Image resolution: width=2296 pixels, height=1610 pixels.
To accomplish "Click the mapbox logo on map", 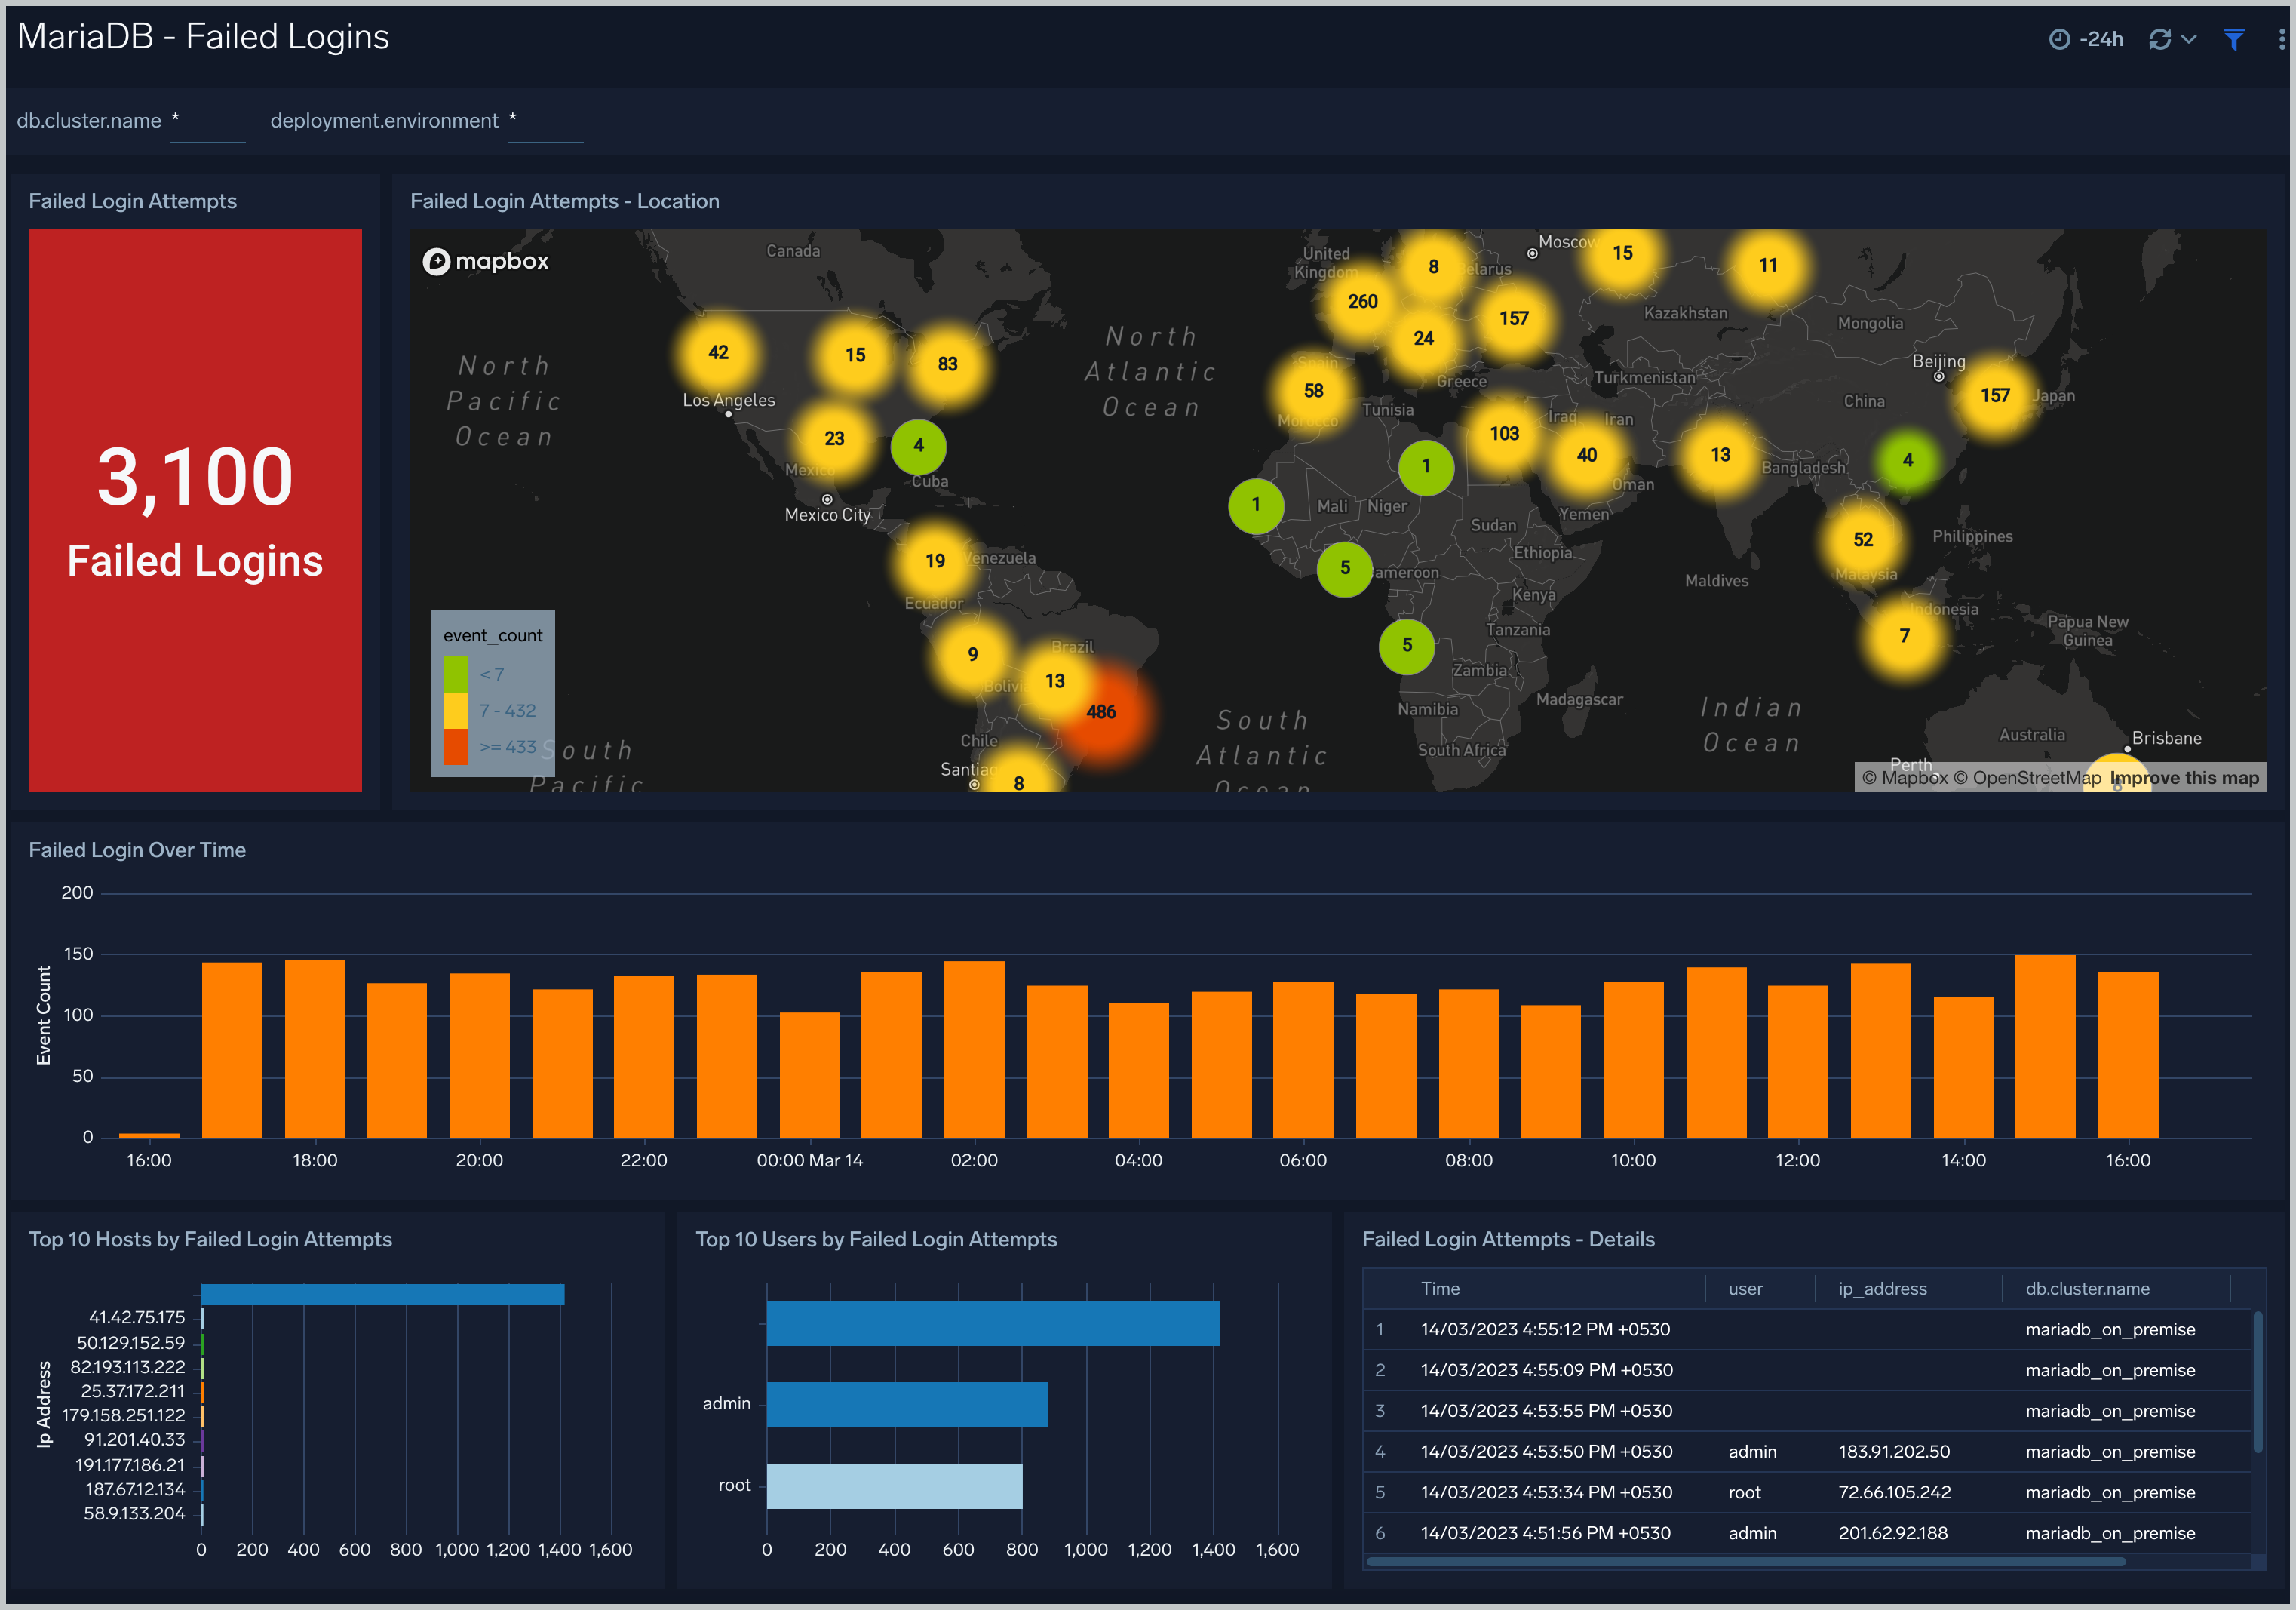I will tap(486, 261).
